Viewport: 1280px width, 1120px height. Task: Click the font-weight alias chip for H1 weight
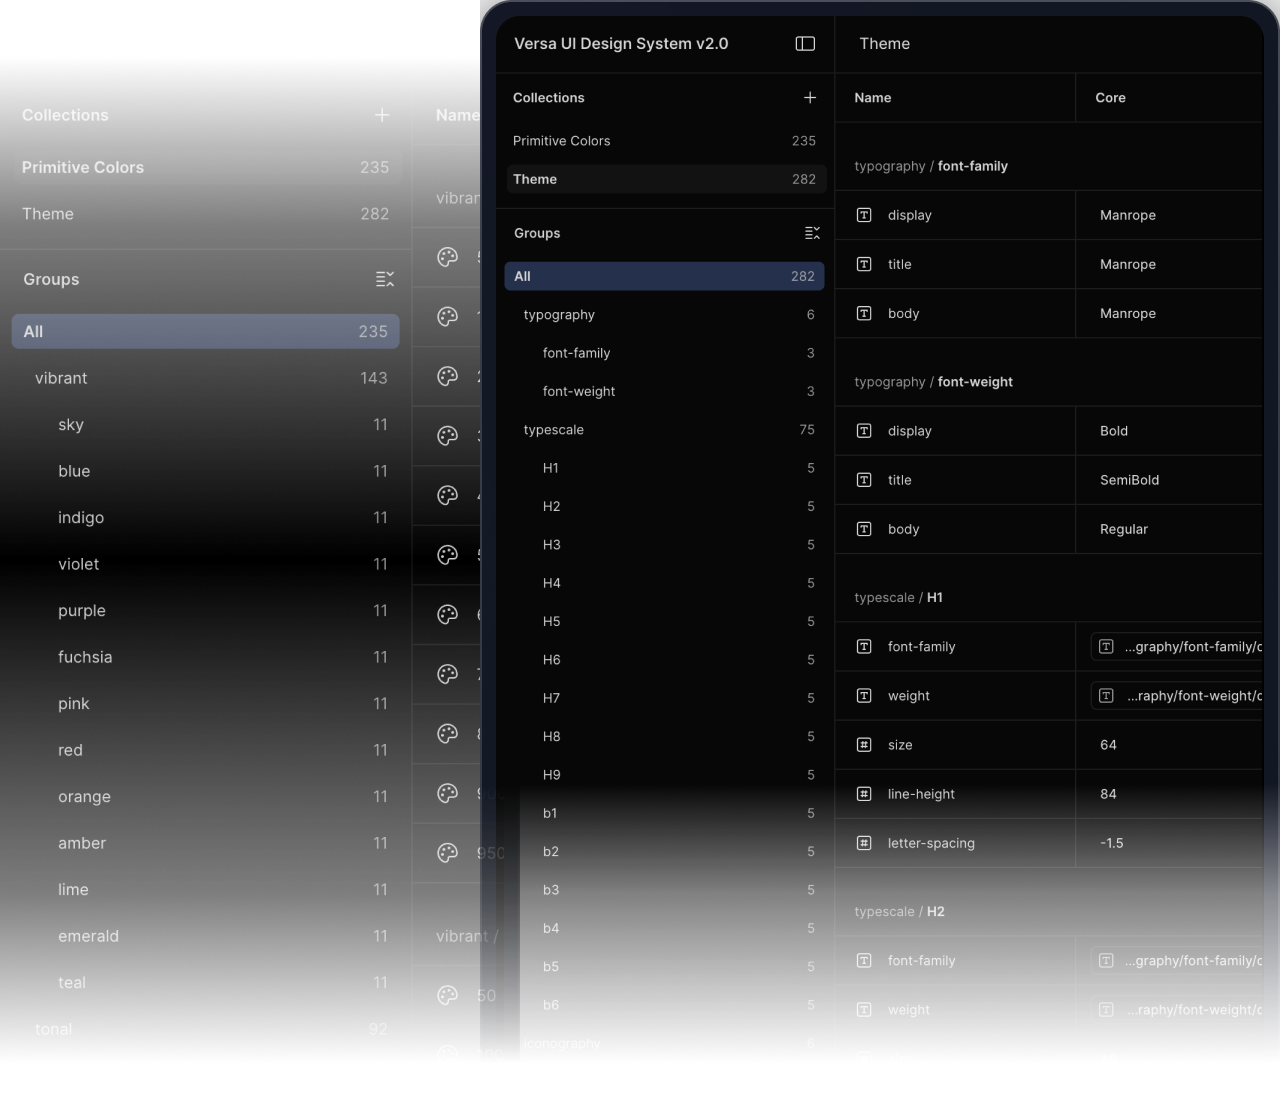tap(1178, 696)
